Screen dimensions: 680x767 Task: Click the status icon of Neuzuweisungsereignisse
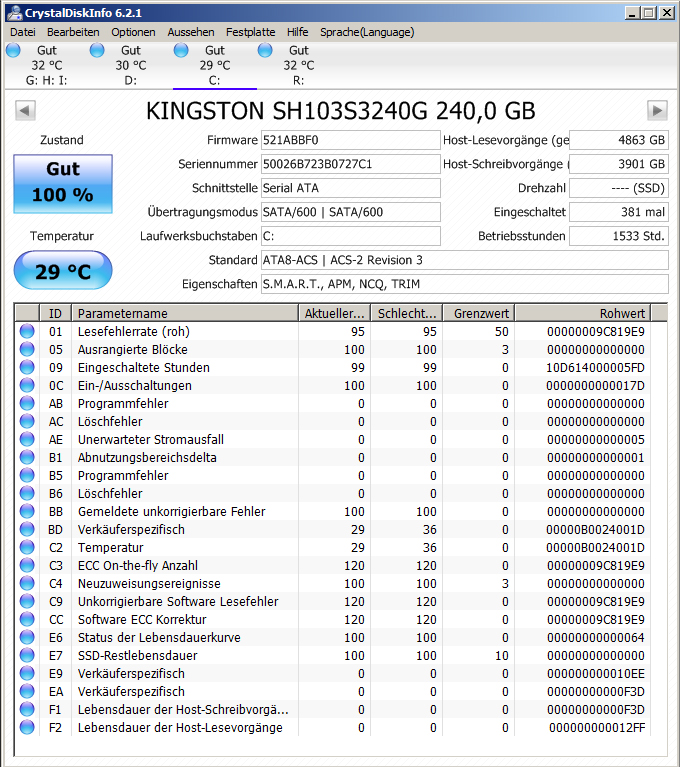pos(27,583)
